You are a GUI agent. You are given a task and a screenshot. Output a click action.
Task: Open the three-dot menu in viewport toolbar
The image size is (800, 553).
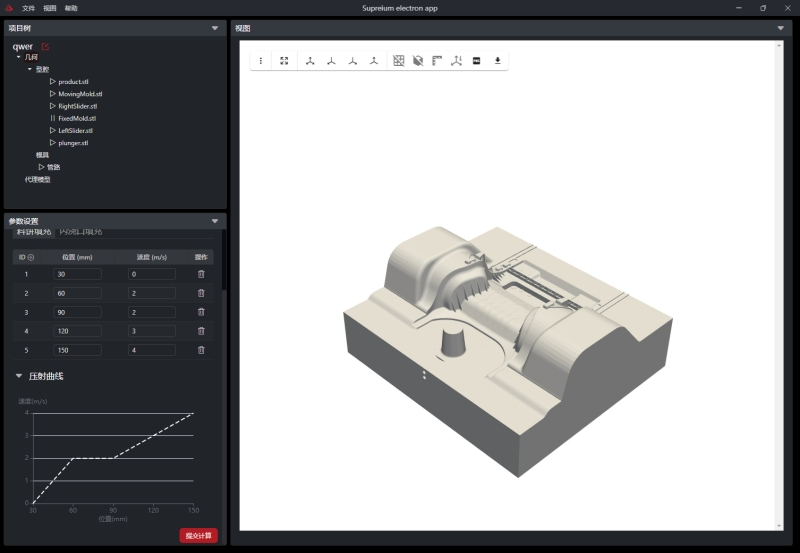coord(261,61)
